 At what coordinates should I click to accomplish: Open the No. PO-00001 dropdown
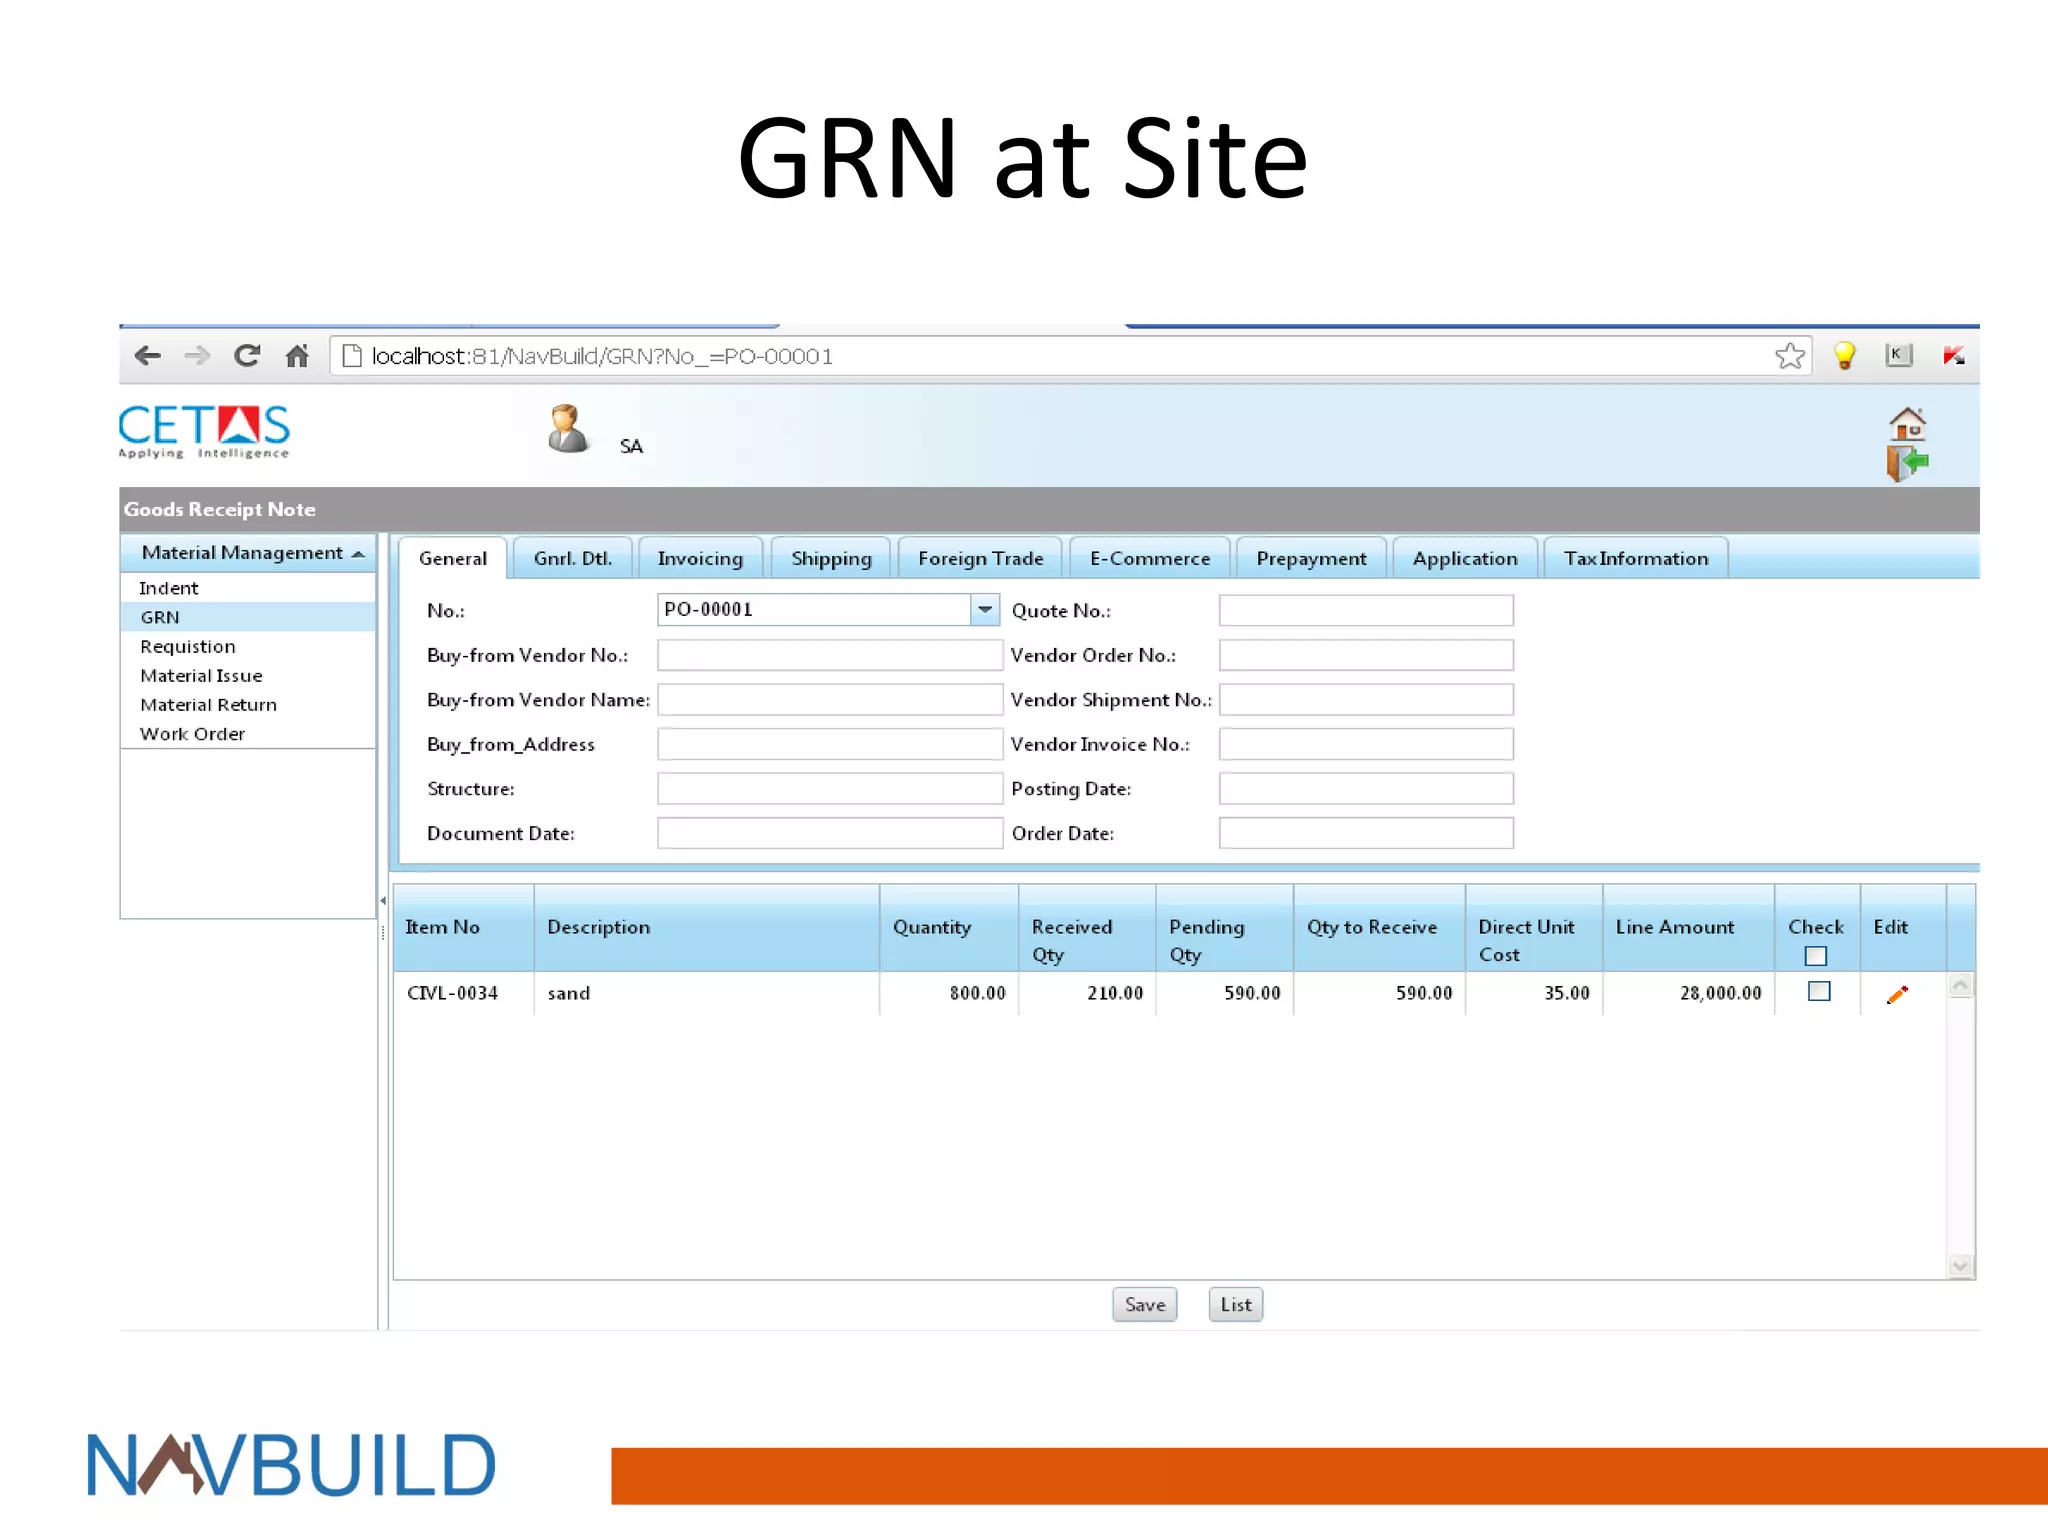point(985,609)
